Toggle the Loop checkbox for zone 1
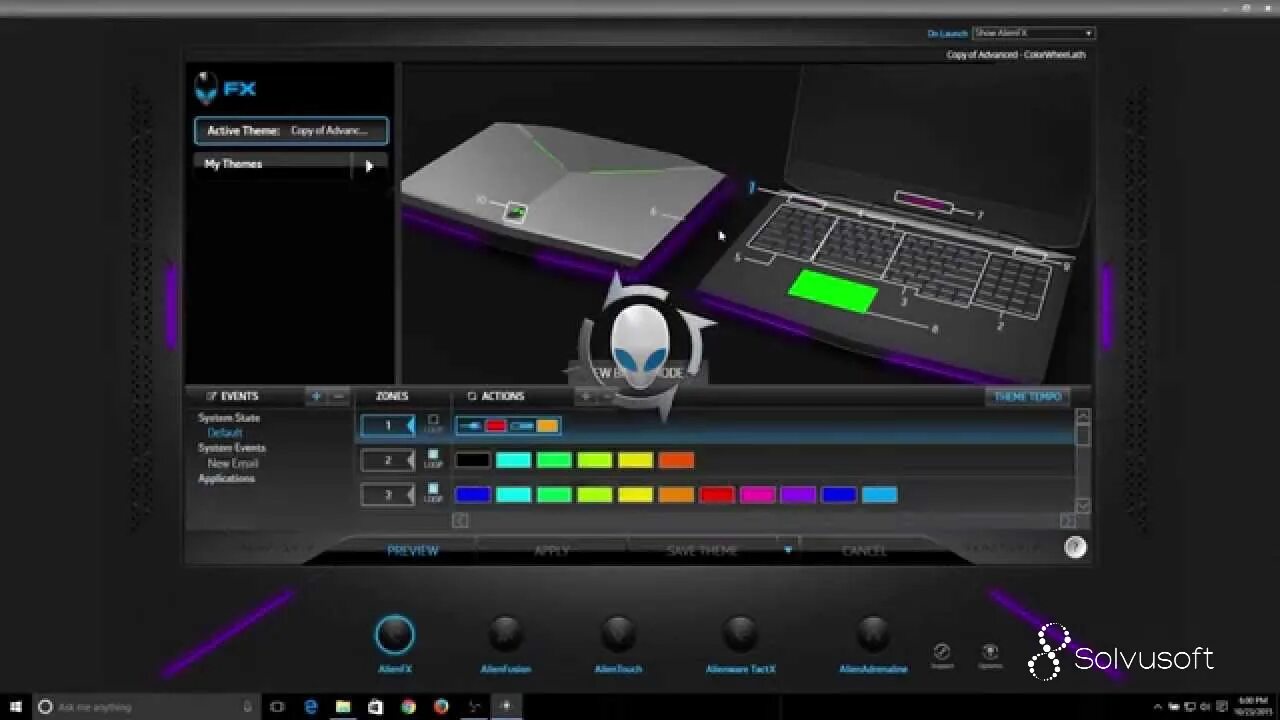Image resolution: width=1280 pixels, height=720 pixels. pyautogui.click(x=433, y=420)
